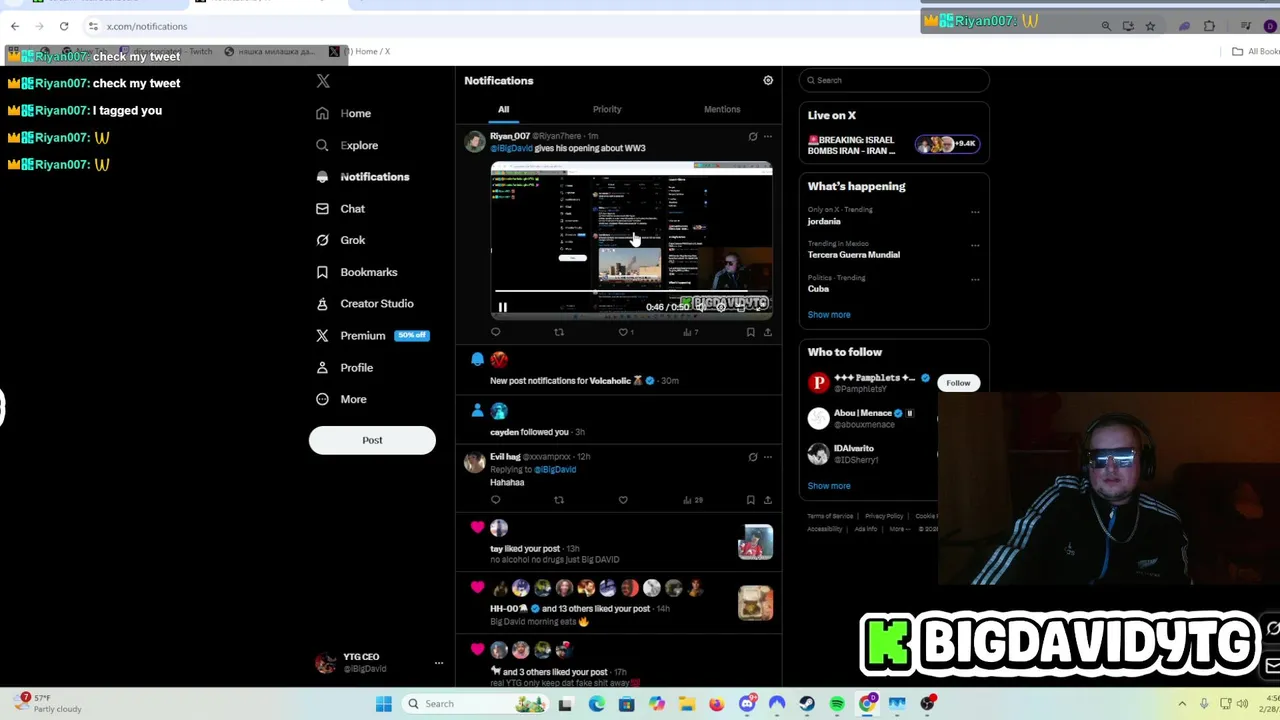Repost Evil hag's Hahahaa tweet

coord(559,500)
